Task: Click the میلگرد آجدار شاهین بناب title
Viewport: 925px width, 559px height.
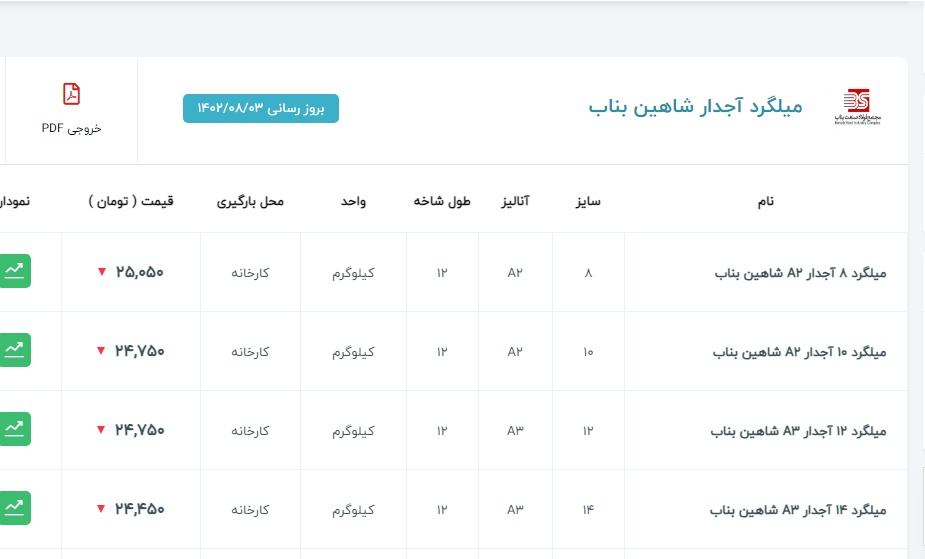Action: 695,107
